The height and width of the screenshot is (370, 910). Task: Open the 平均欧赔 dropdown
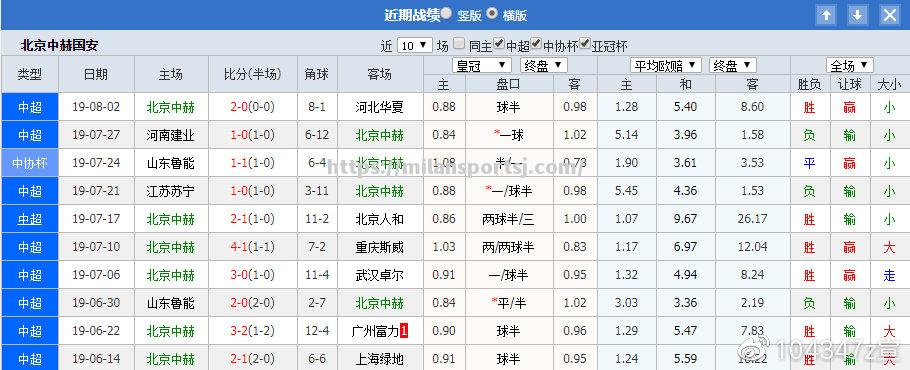point(666,66)
